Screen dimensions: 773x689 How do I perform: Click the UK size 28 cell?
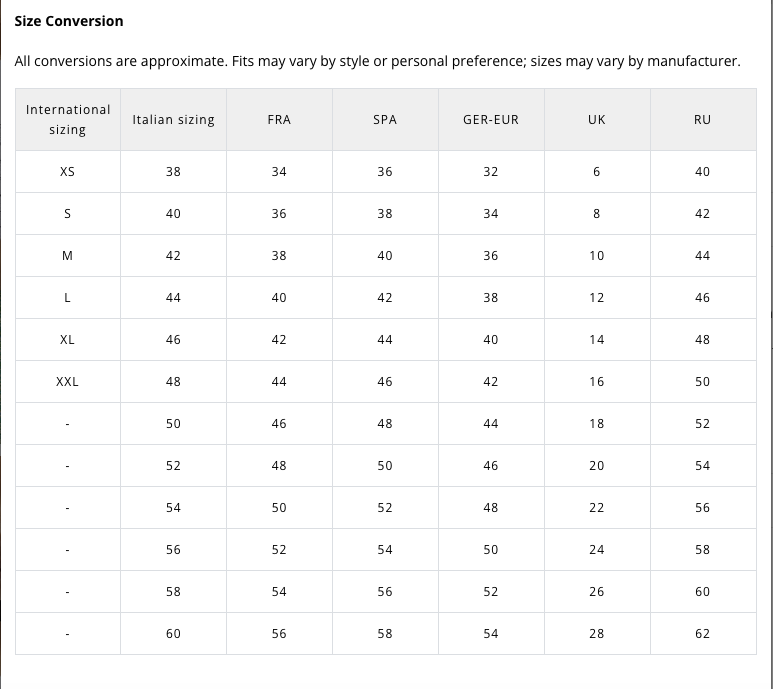pyautogui.click(x=596, y=634)
